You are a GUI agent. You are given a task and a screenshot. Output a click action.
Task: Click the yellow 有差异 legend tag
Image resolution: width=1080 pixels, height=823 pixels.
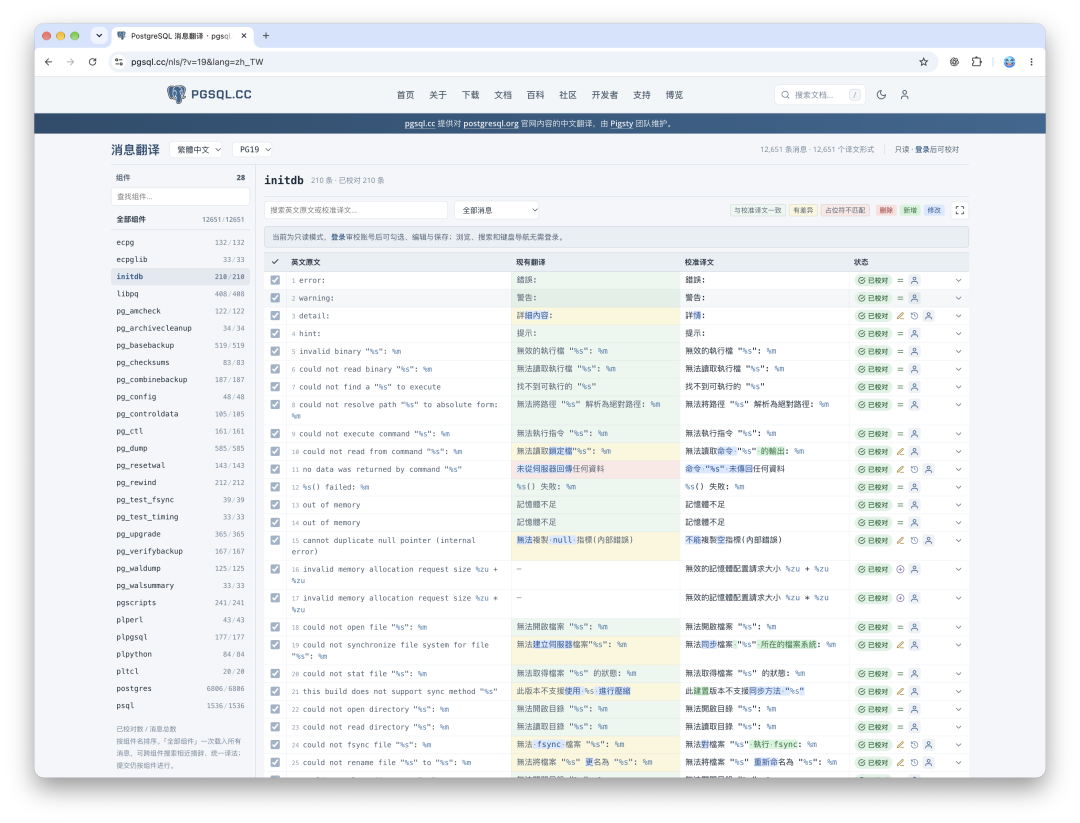pyautogui.click(x=802, y=210)
